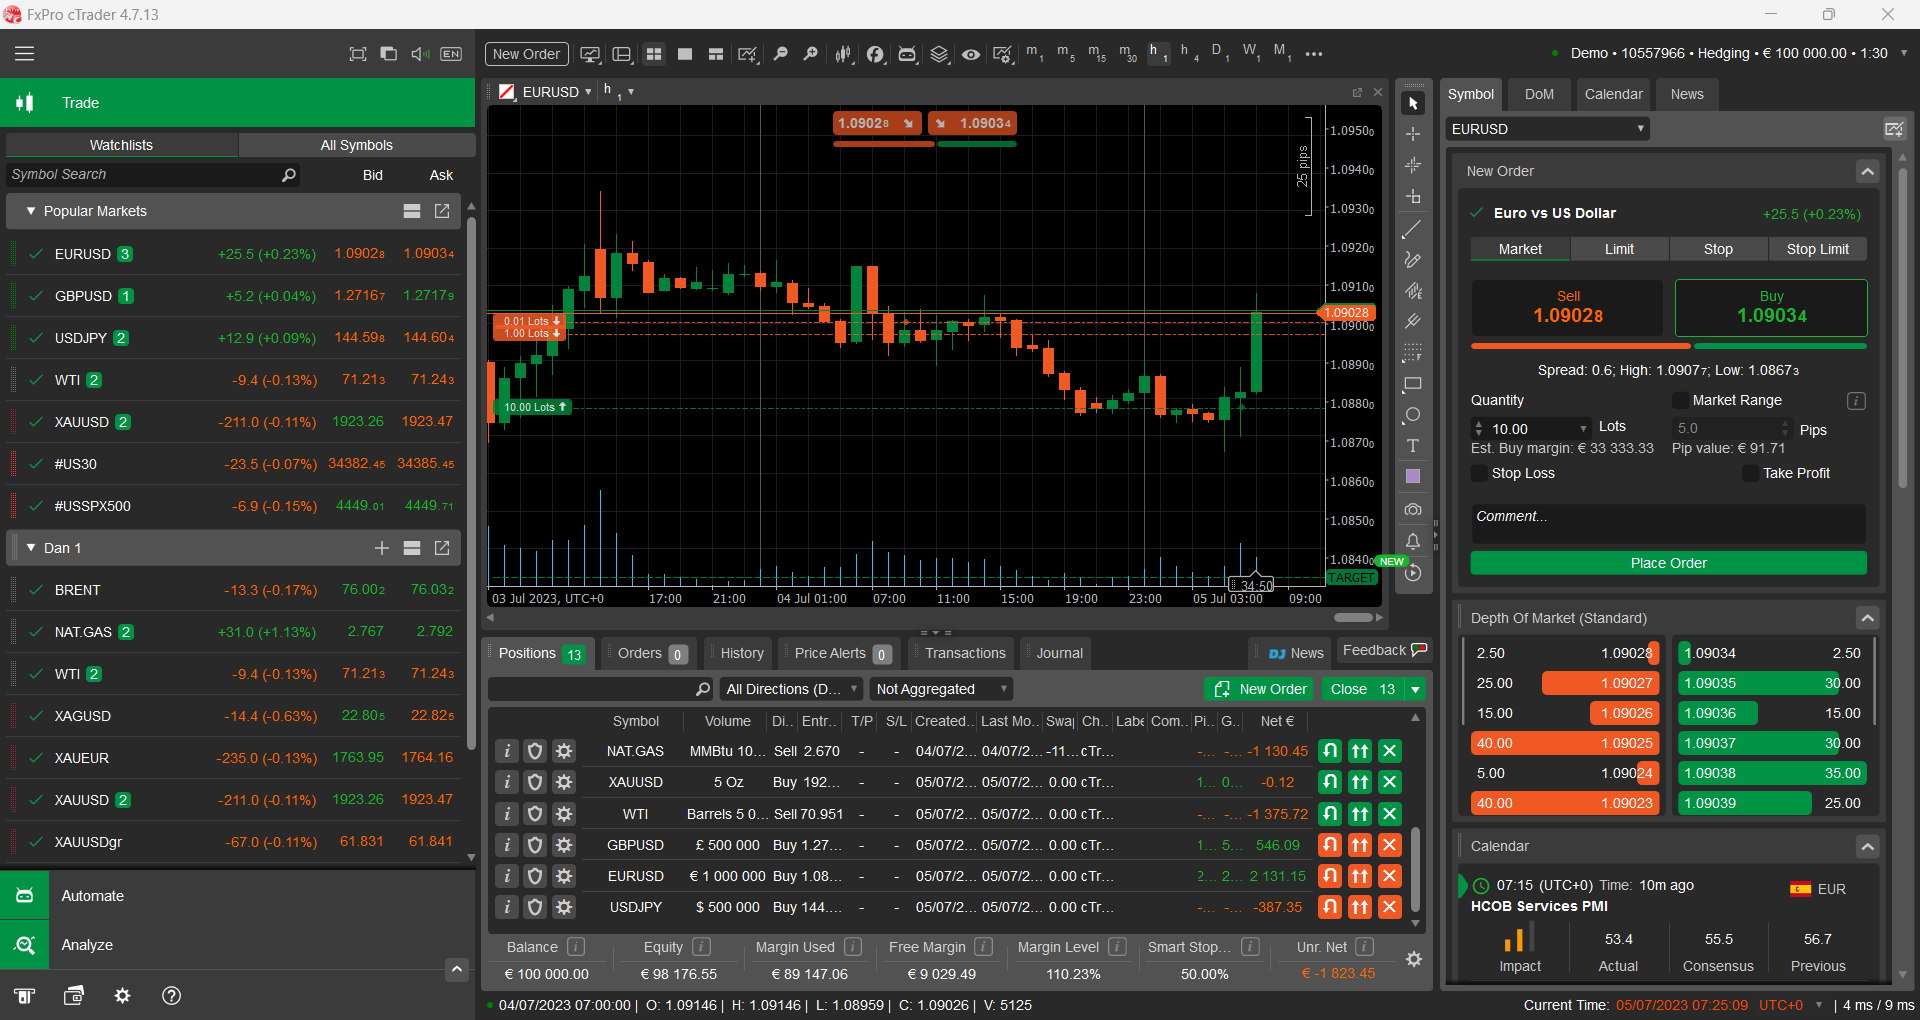Open the Calendar tab
This screenshot has height=1020, width=1920.
1613,94
